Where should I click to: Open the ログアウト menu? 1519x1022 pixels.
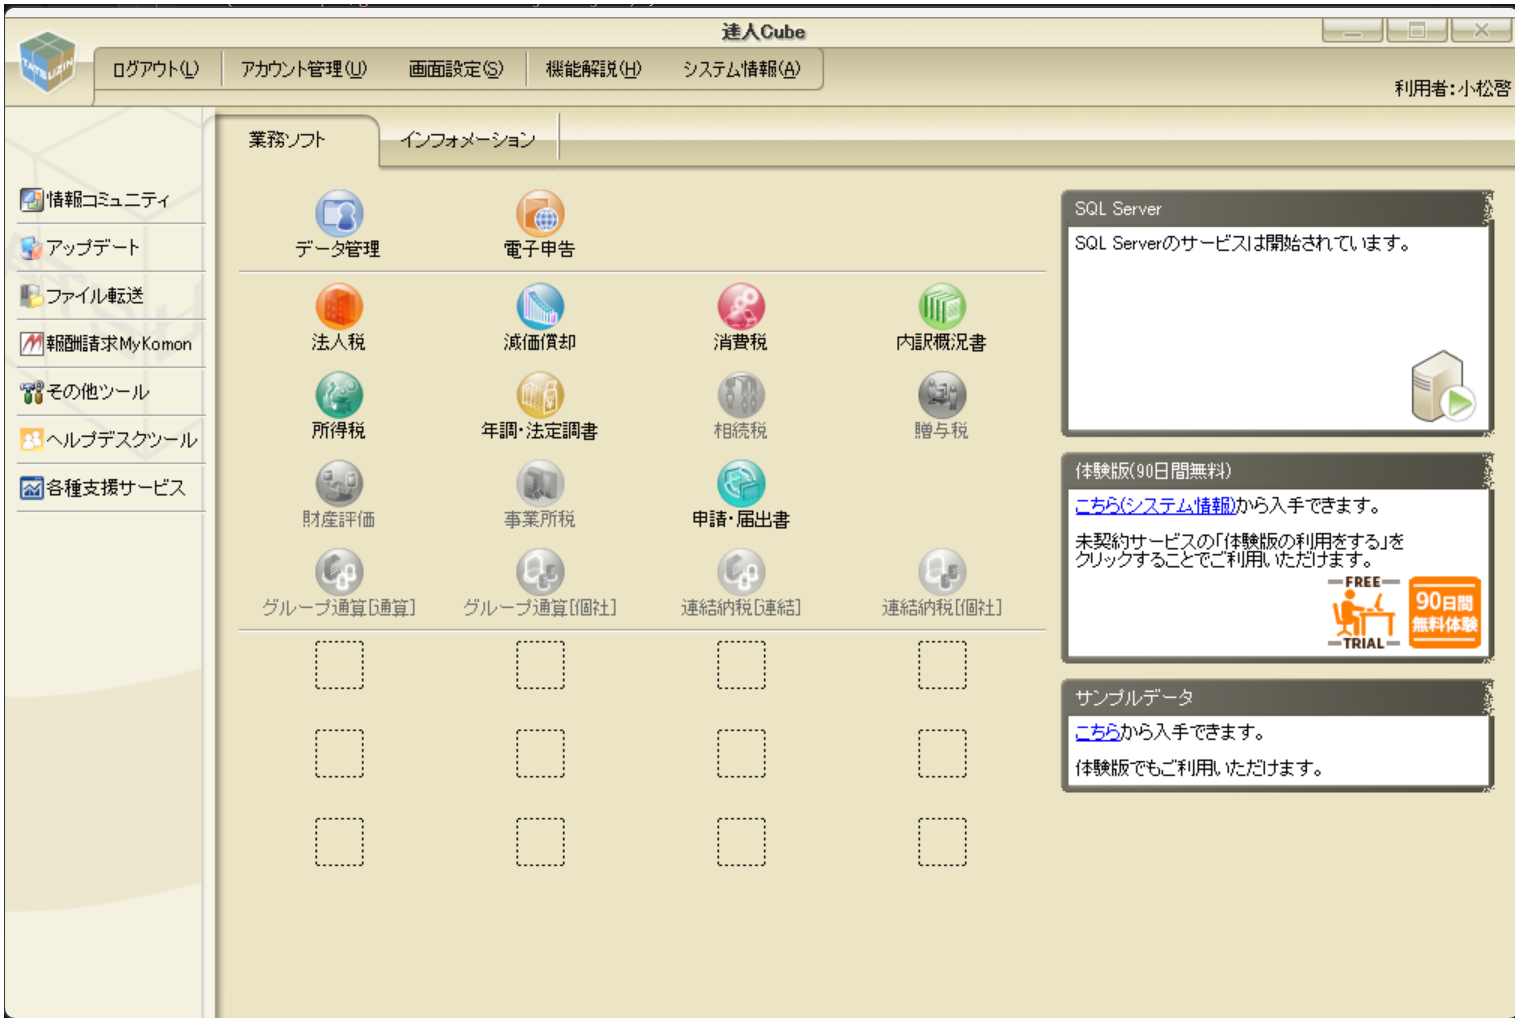pos(156,69)
